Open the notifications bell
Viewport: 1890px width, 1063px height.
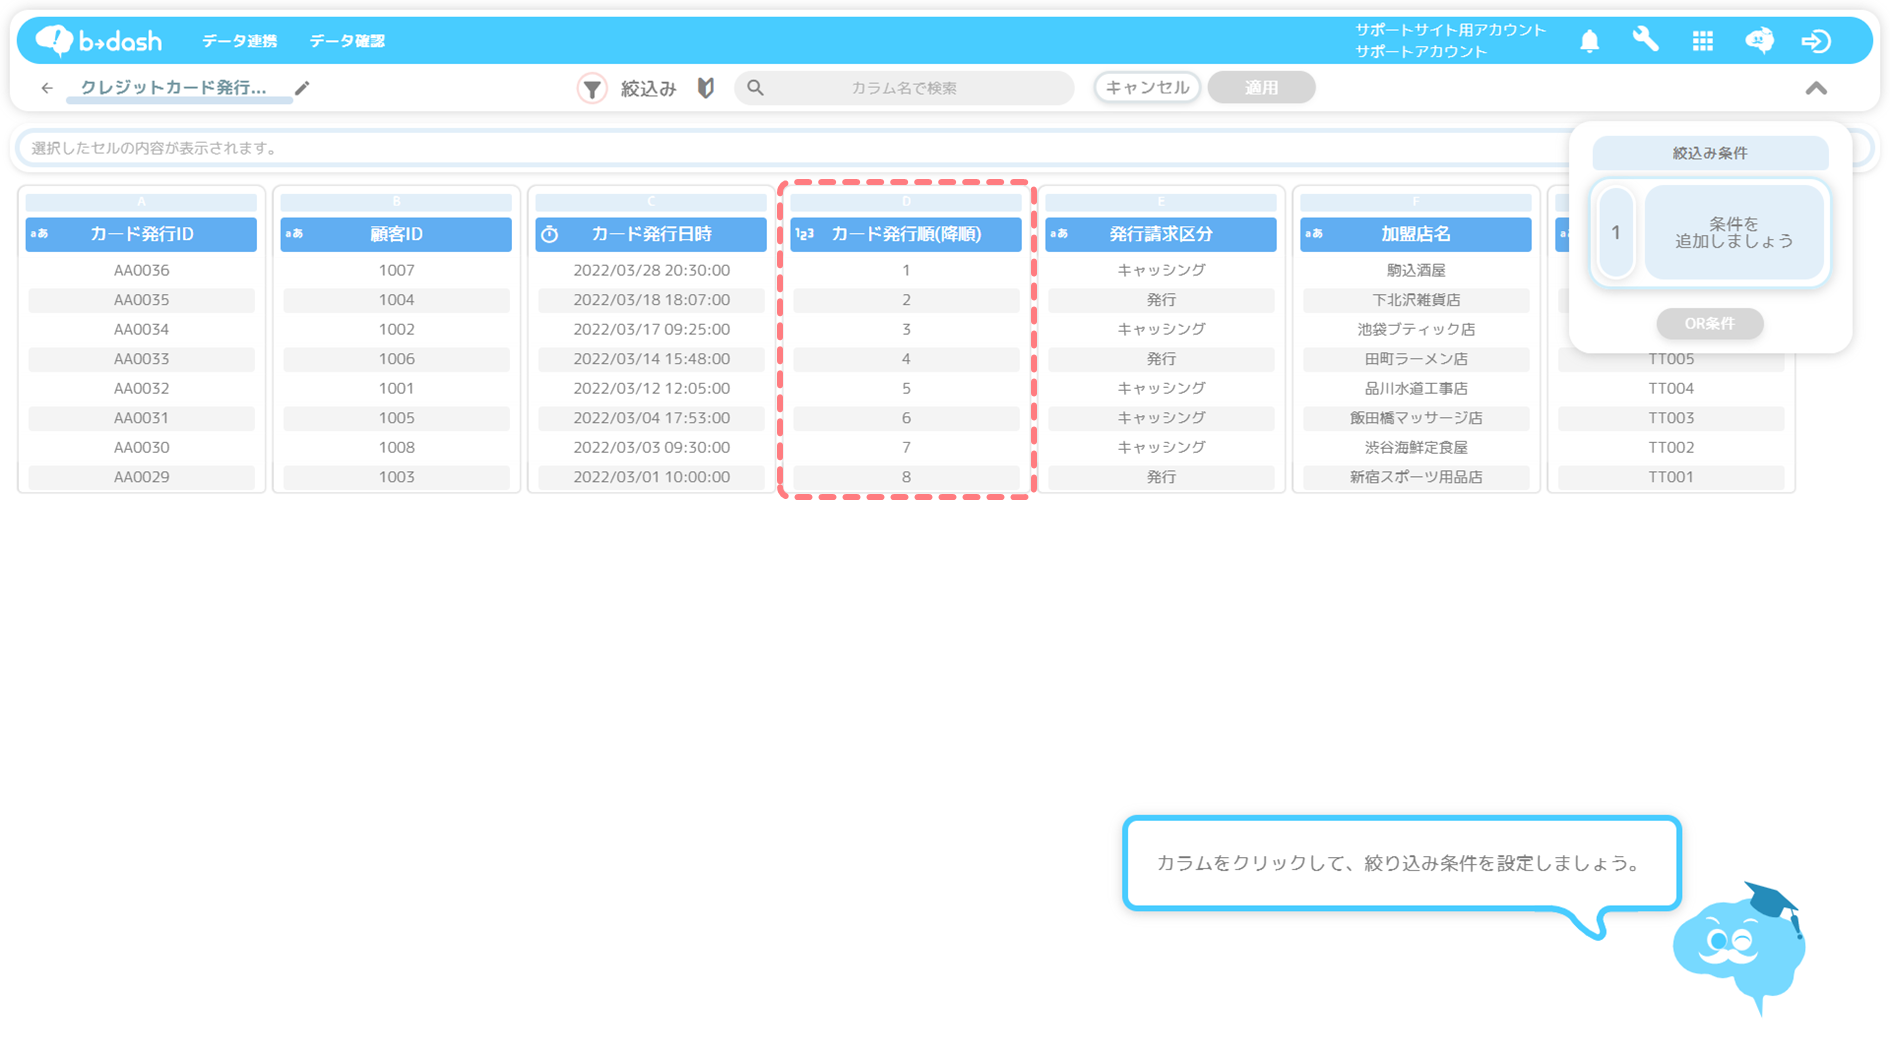pyautogui.click(x=1589, y=41)
